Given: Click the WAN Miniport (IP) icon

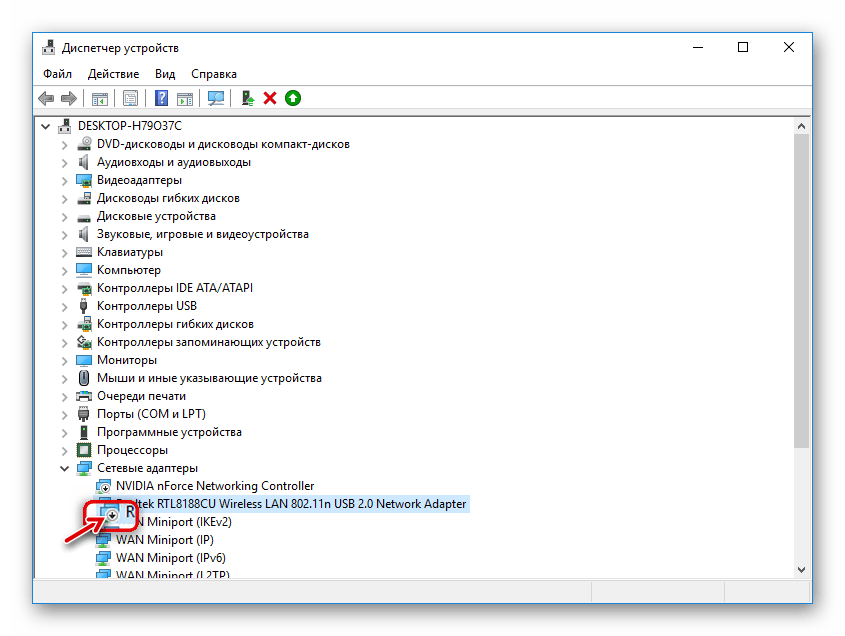Looking at the screenshot, I should pos(103,540).
